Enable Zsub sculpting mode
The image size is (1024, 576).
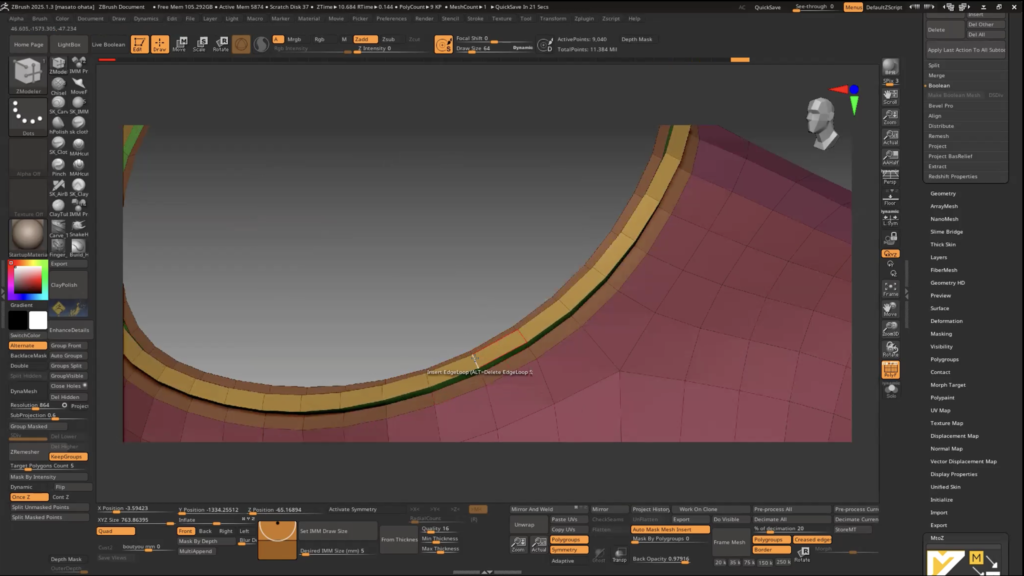[x=388, y=39]
